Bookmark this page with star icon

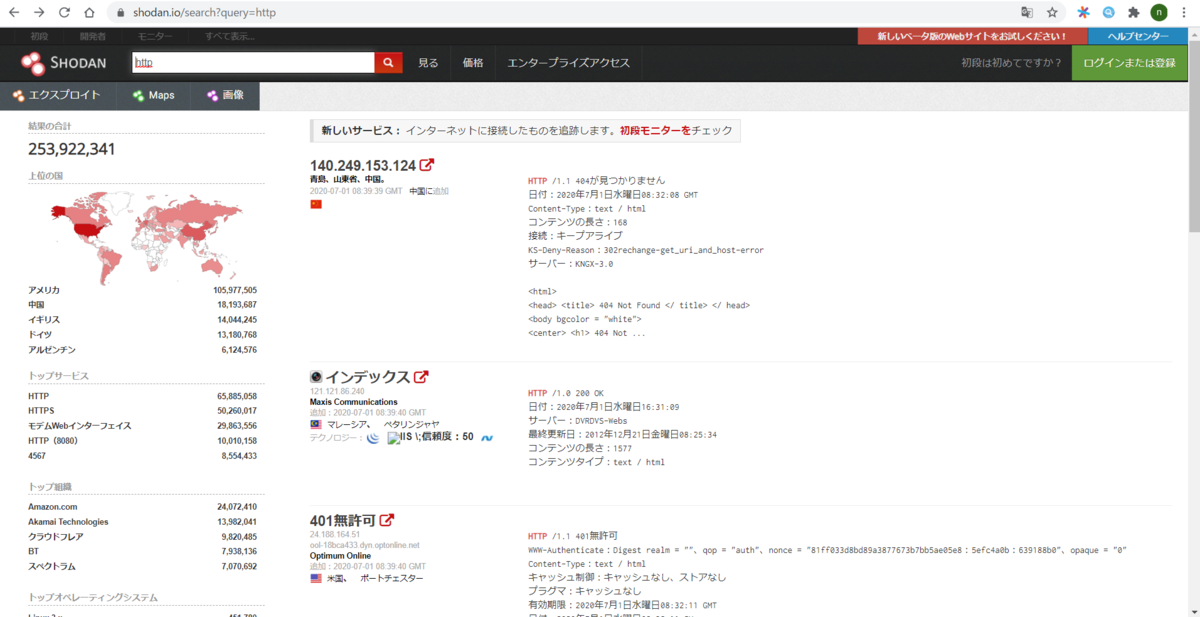click(x=1052, y=13)
